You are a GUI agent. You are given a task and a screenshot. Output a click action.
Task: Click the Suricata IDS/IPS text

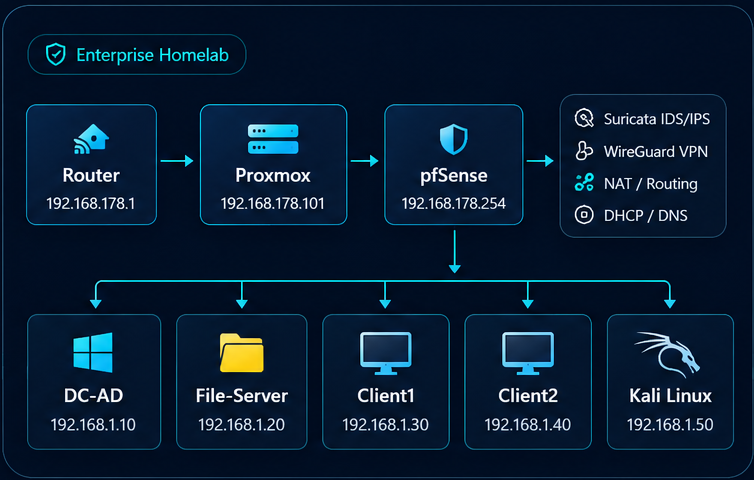point(657,119)
